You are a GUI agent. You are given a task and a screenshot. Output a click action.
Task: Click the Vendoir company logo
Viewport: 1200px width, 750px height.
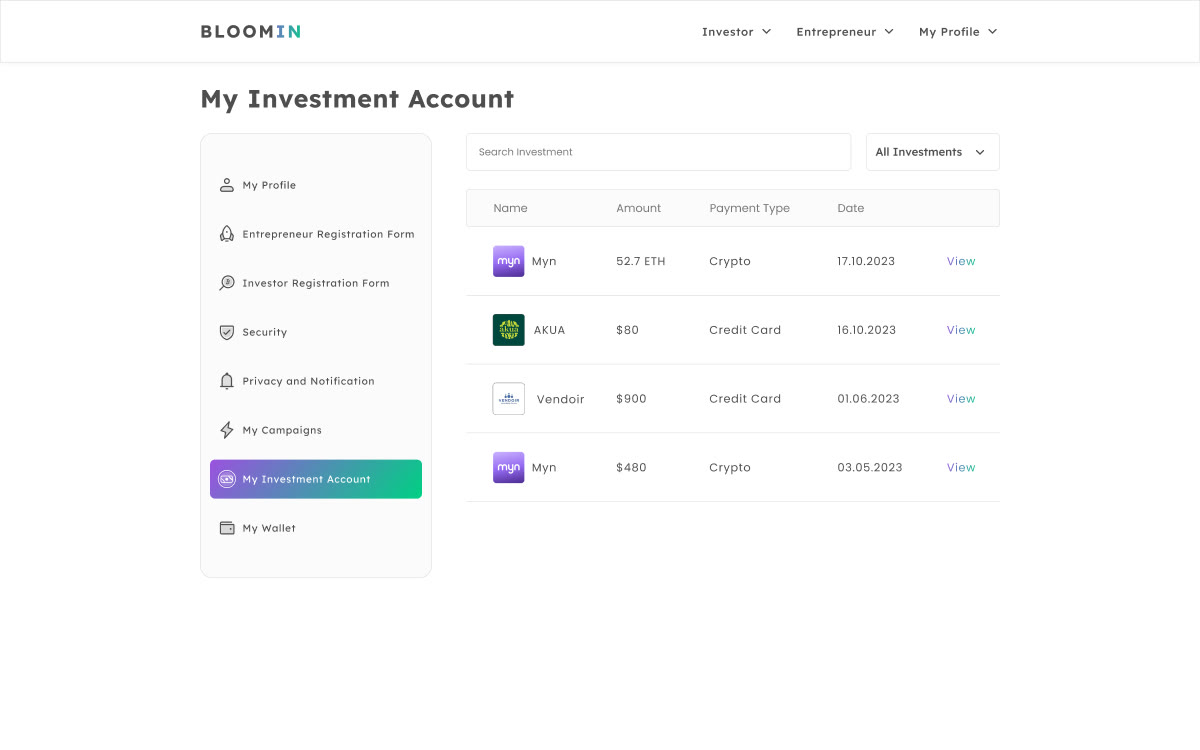point(508,398)
